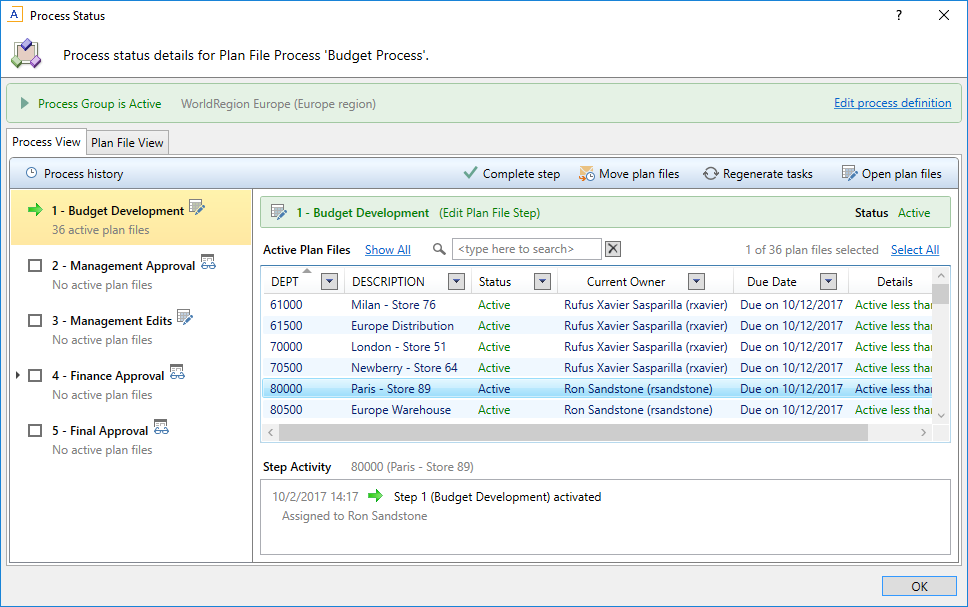Check the Management Approval step checkbox
The width and height of the screenshot is (968, 607).
point(35,266)
